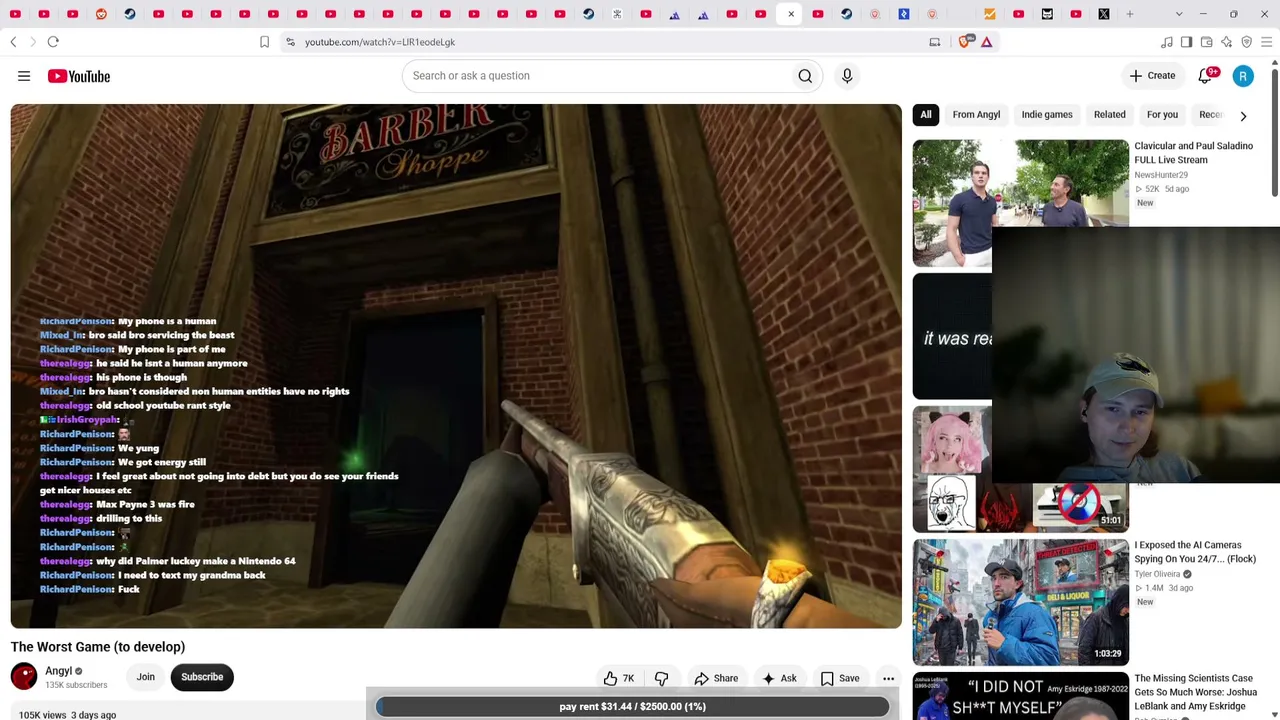Open the Leo AI sparkle icon
Image resolution: width=1280 pixels, height=720 pixels.
[x=1226, y=42]
